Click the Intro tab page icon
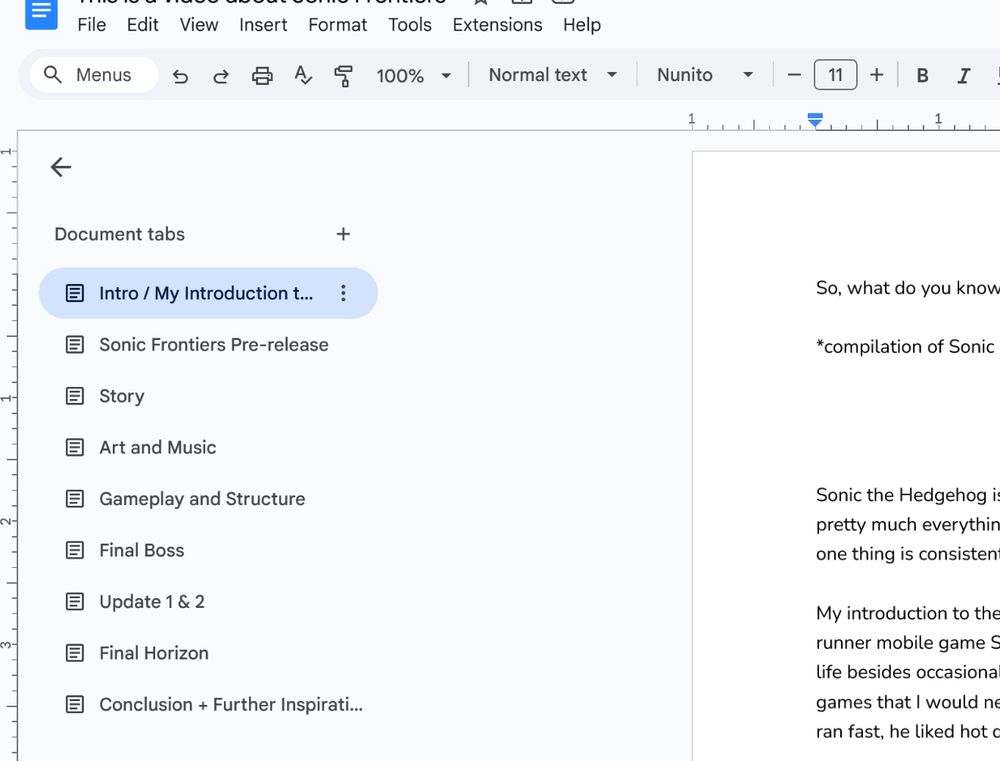This screenshot has height=761, width=1000. [x=75, y=293]
